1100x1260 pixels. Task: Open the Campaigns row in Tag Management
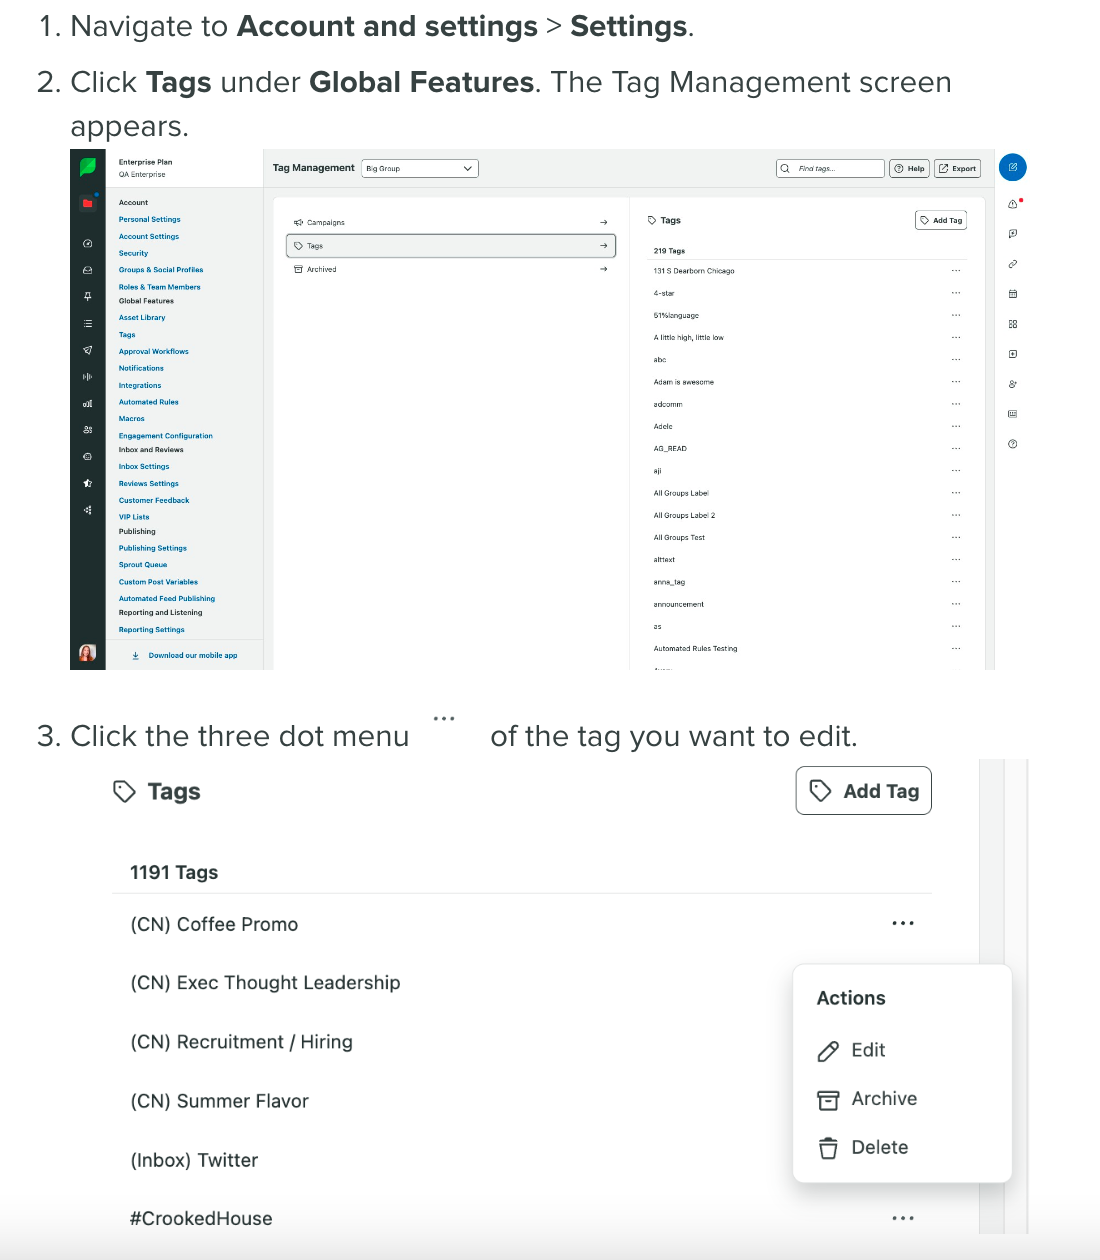point(450,222)
